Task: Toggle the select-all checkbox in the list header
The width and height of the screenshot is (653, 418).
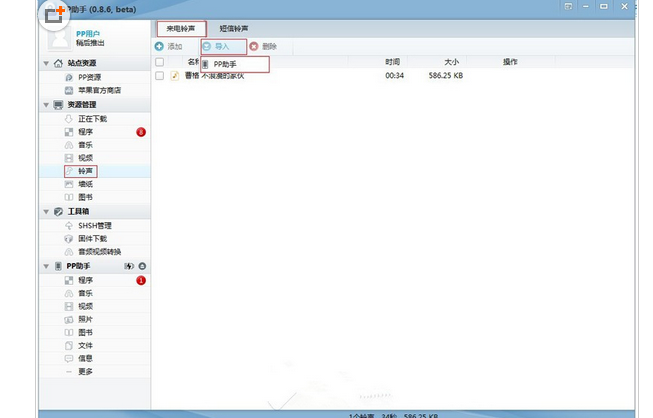Action: [x=160, y=62]
